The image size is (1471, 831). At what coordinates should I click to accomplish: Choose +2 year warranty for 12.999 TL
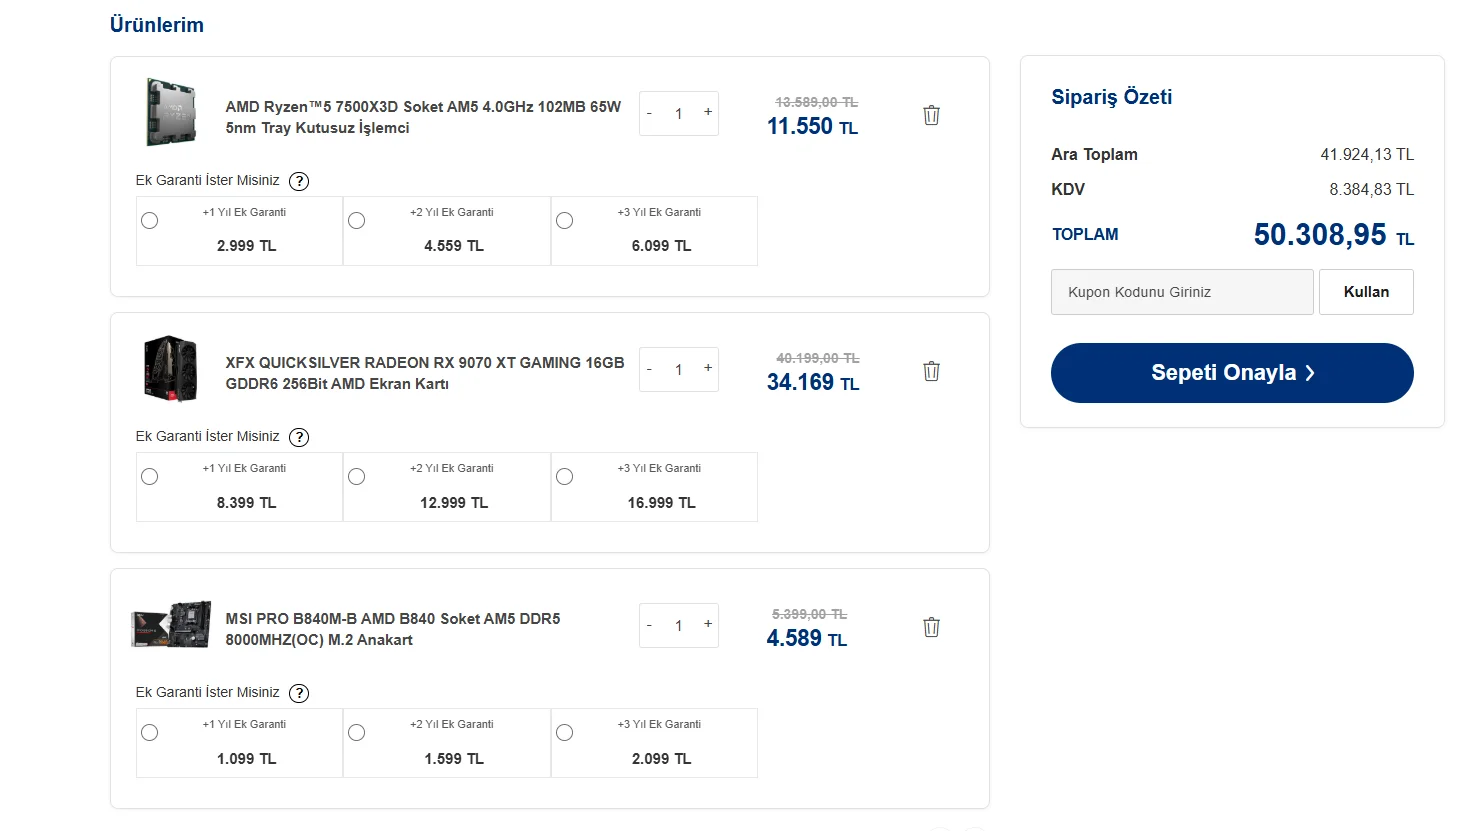click(357, 477)
